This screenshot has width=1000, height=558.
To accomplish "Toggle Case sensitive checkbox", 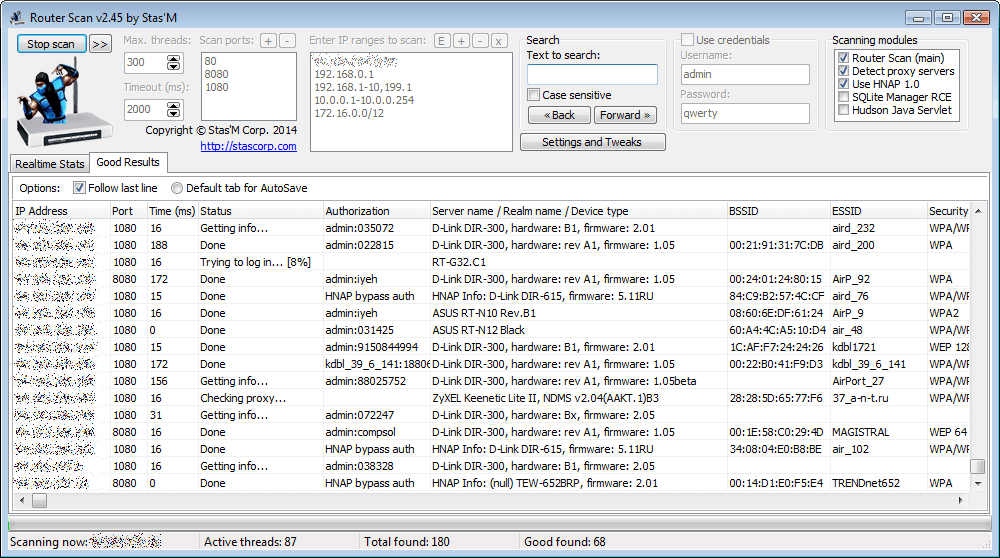I will (534, 95).
